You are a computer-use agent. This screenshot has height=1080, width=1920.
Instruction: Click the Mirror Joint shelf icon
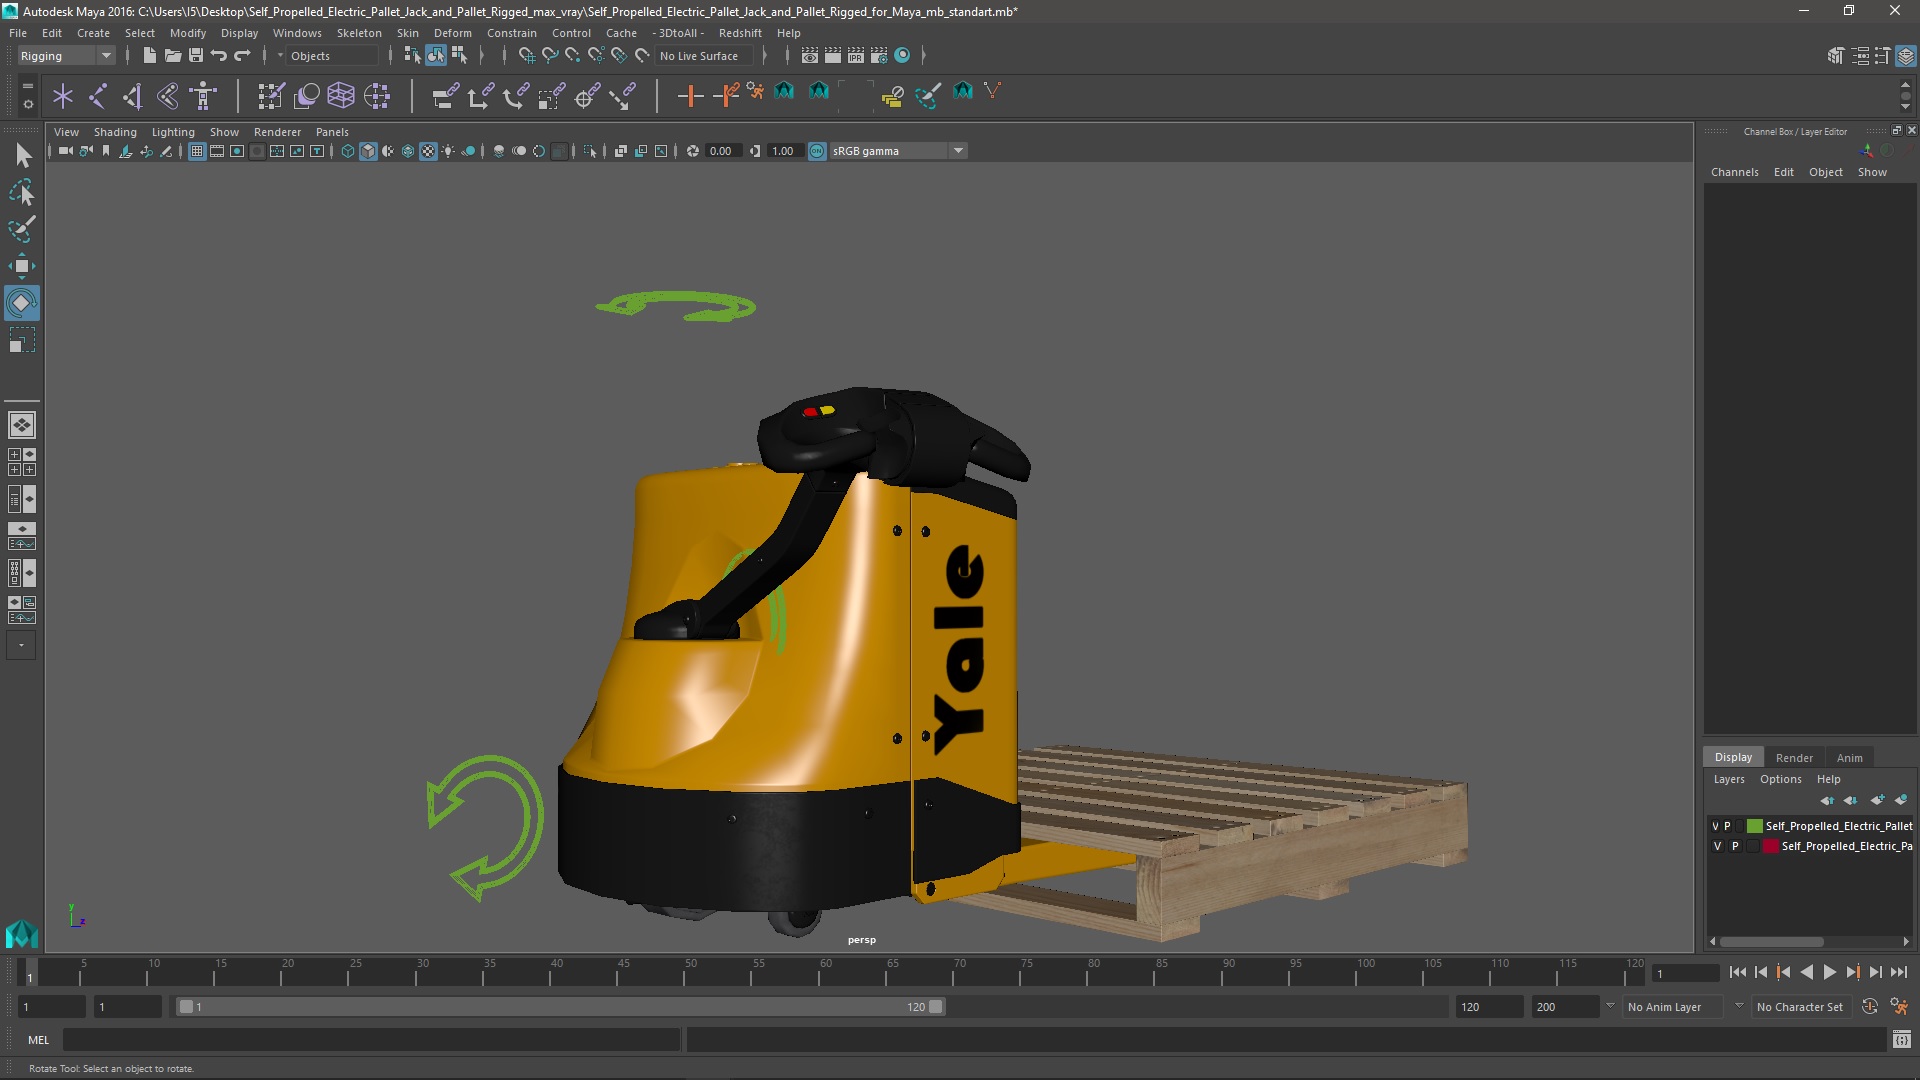(133, 96)
